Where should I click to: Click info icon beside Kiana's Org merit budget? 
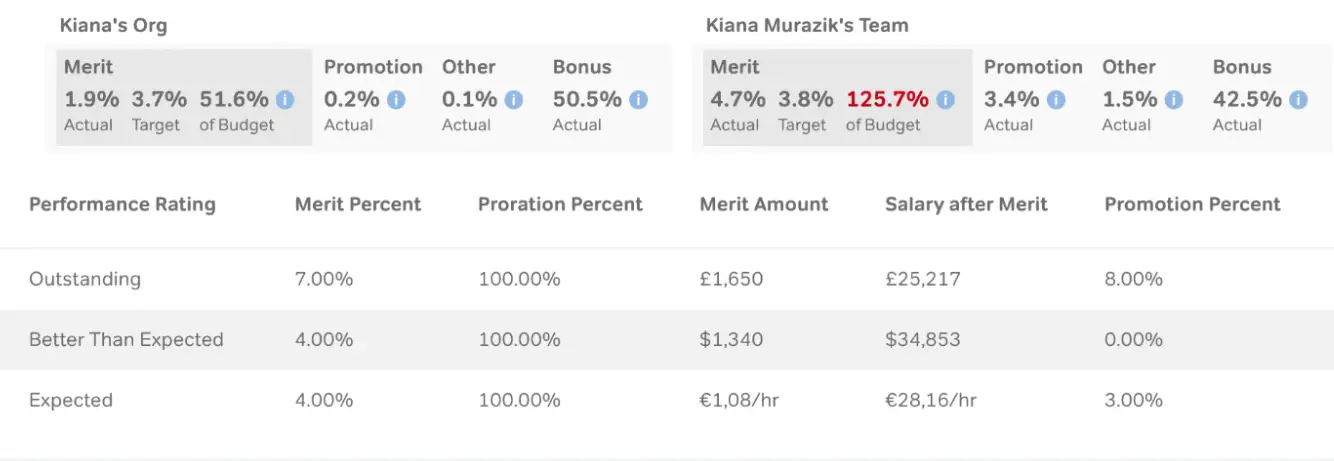click(x=285, y=100)
